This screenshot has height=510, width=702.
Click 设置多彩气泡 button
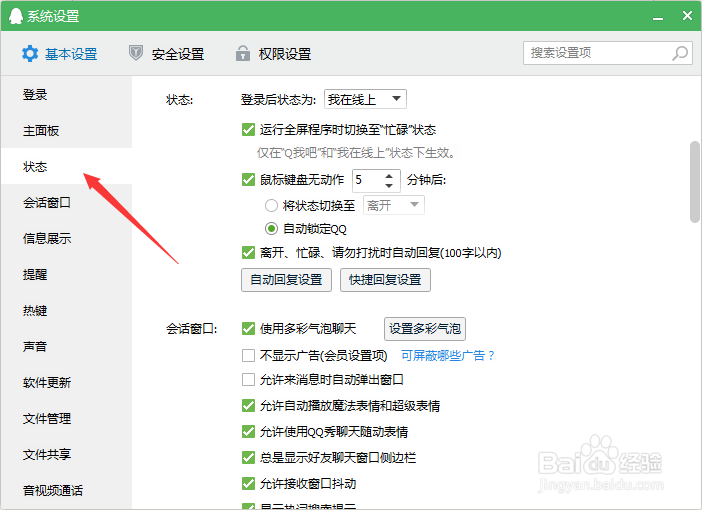[425, 329]
